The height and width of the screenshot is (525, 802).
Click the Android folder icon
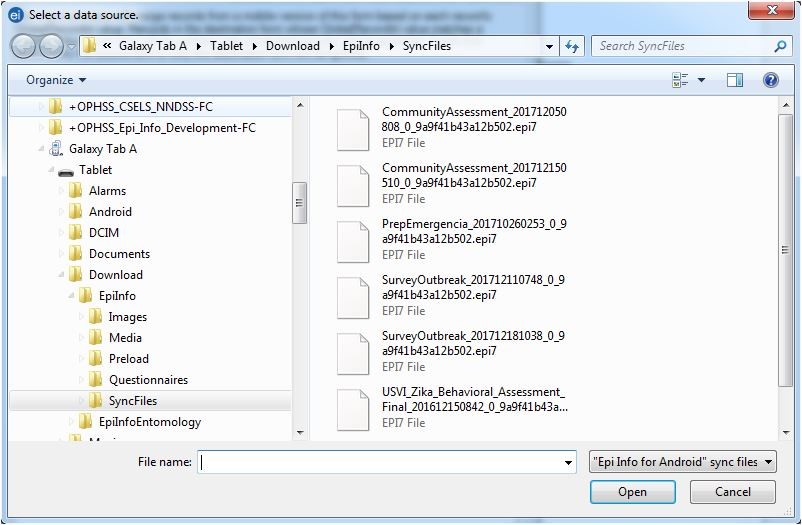[x=76, y=211]
